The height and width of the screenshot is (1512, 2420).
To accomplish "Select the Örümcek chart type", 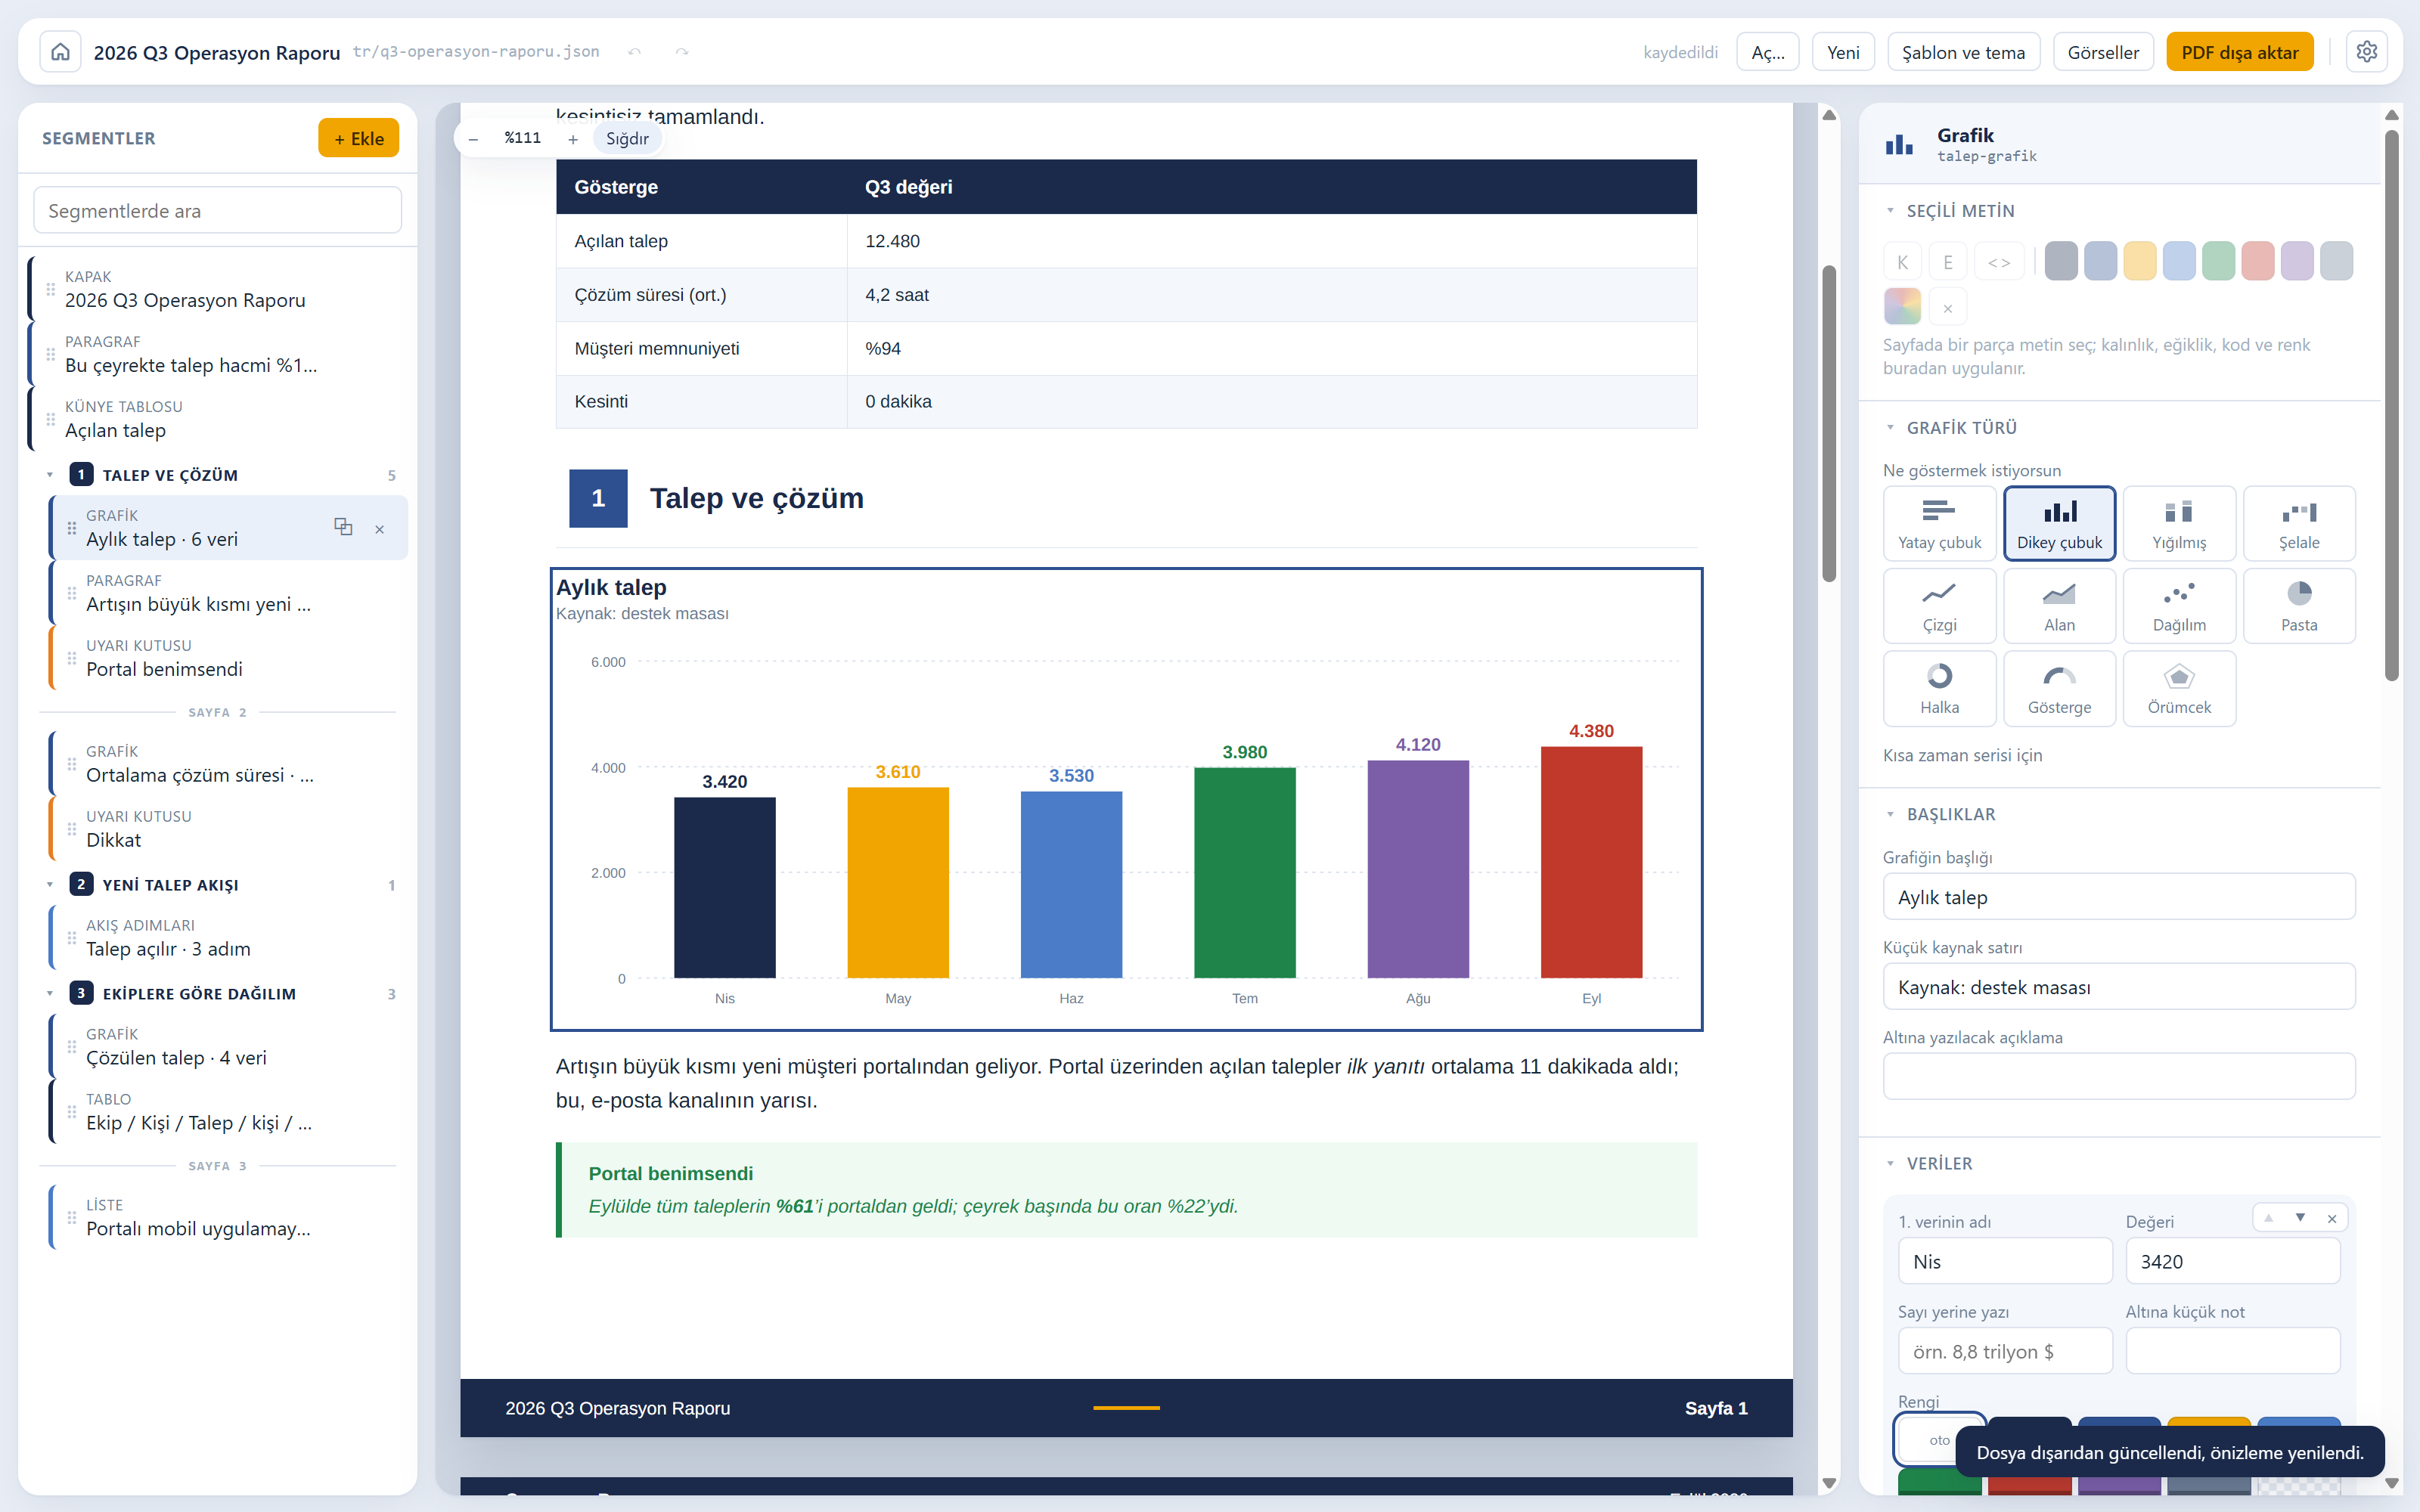I will point(2179,688).
